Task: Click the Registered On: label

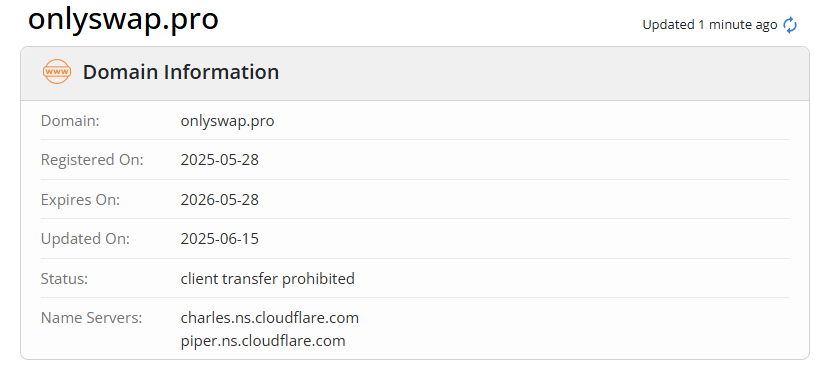Action: 92,160
